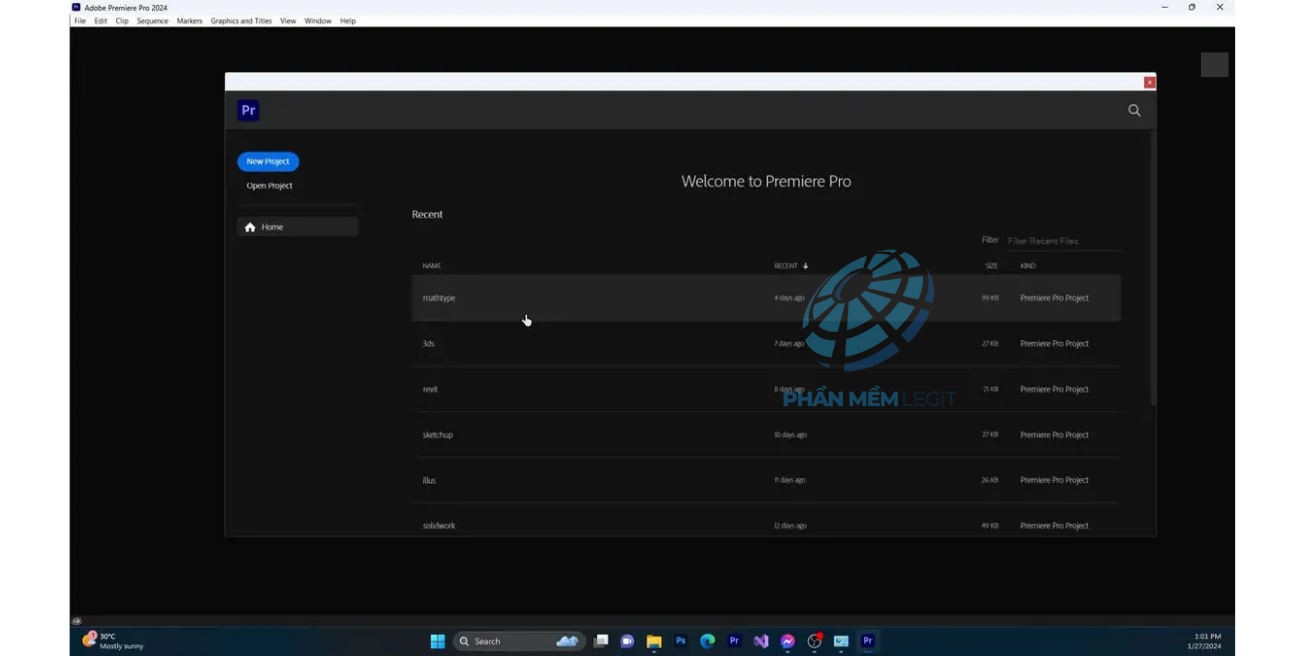The width and height of the screenshot is (1305, 656).
Task: Open the solidwork recent project
Action: (766, 520)
